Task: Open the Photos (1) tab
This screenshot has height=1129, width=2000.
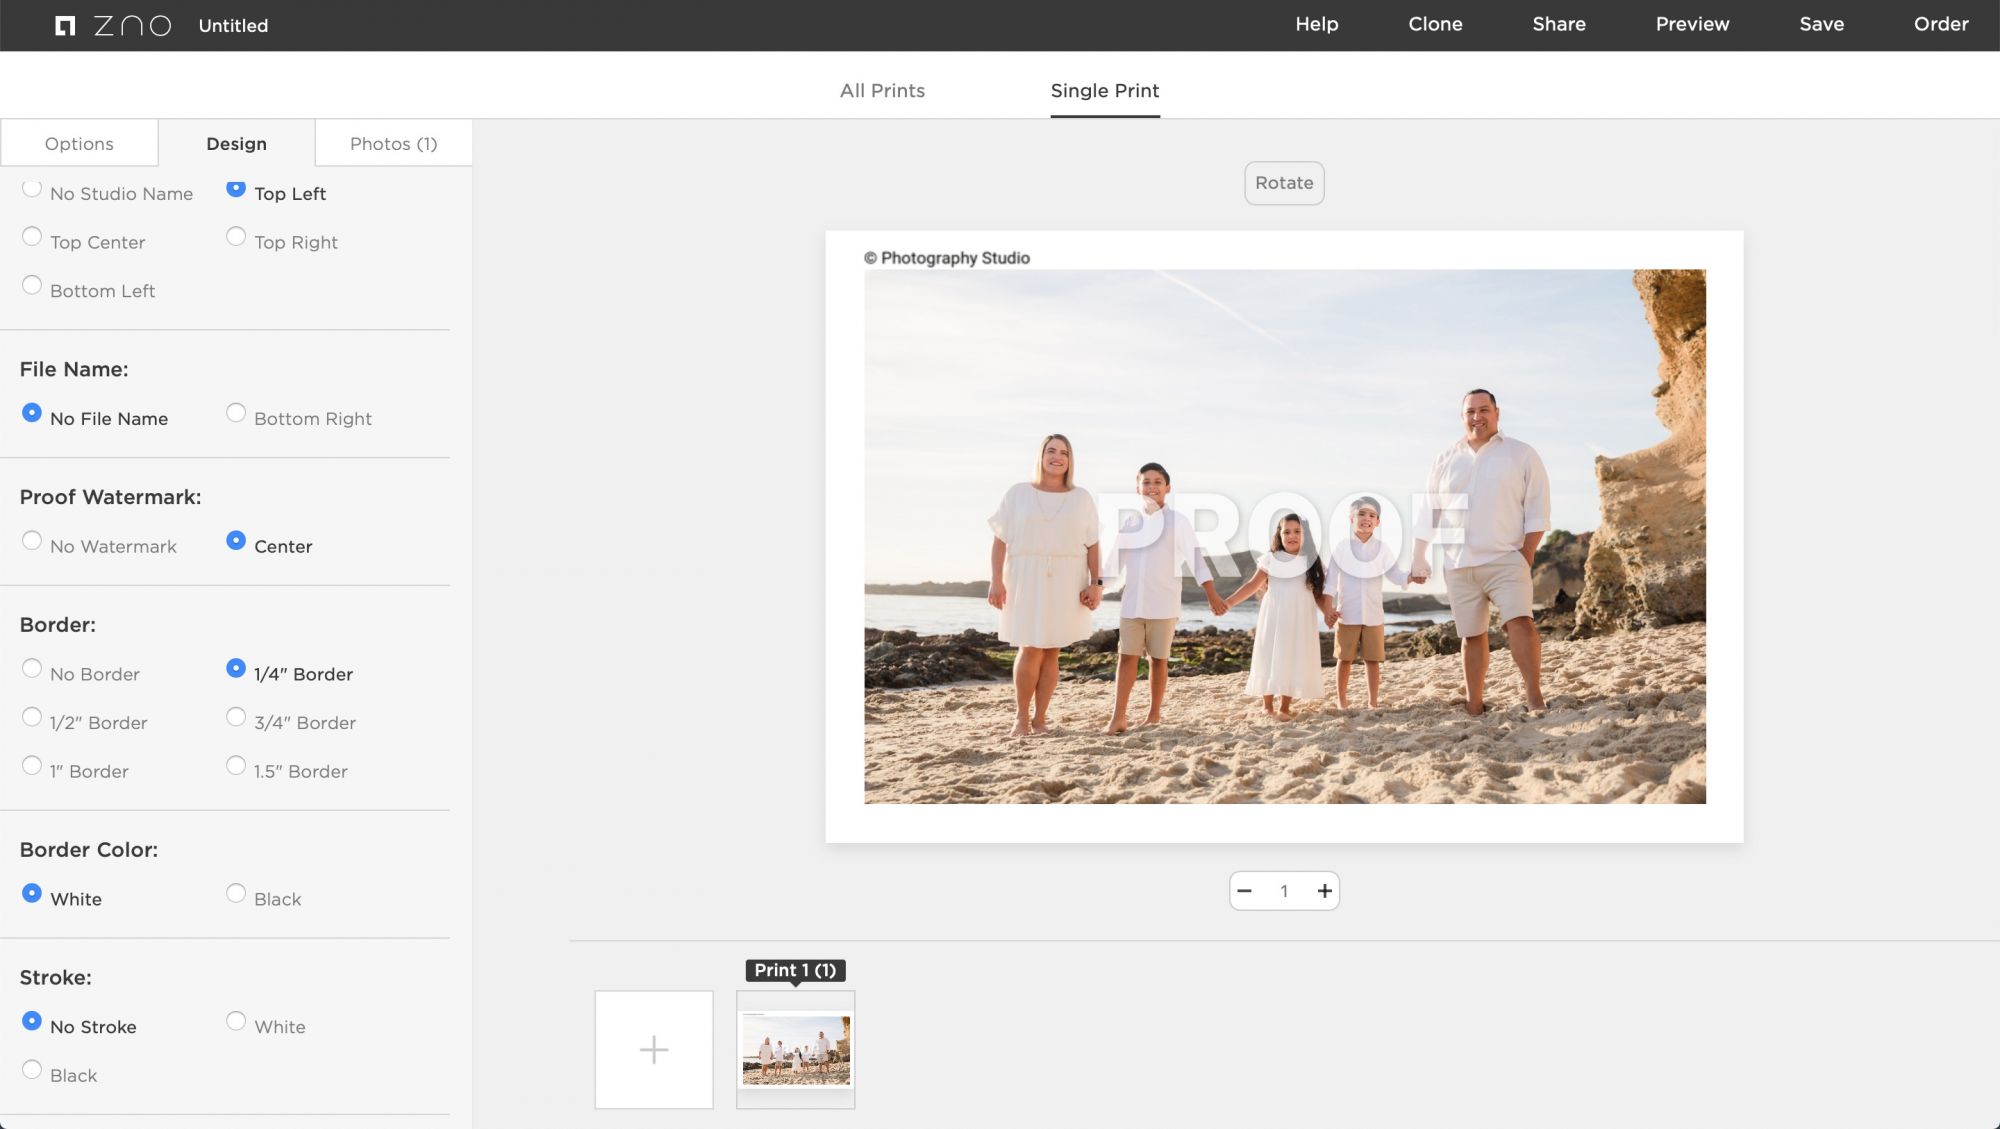Action: click(393, 143)
